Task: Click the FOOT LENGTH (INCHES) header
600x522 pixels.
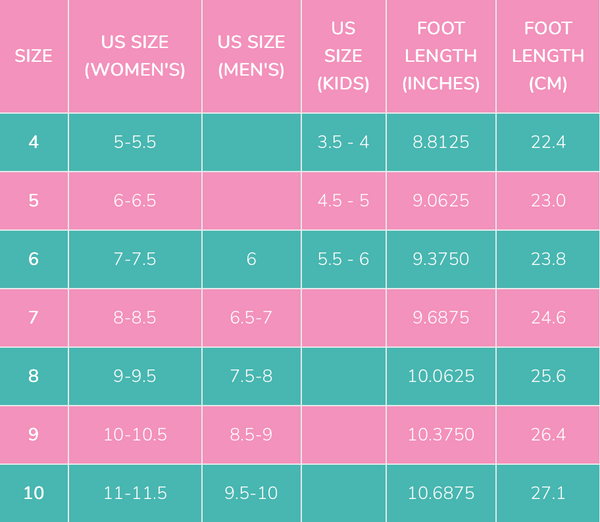Action: click(441, 56)
